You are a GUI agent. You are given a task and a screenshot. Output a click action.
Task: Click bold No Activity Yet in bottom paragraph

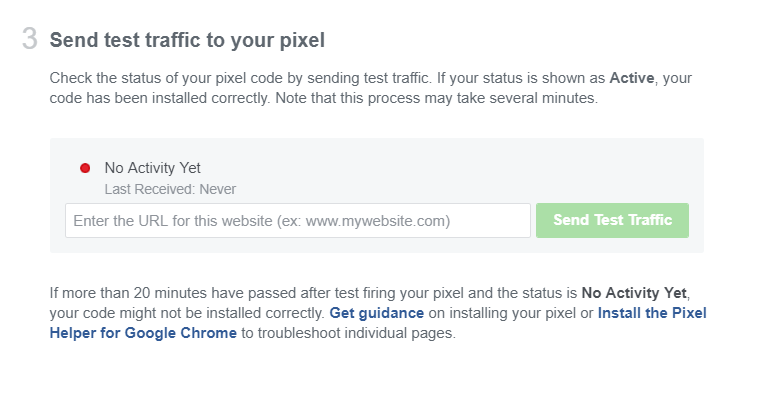click(x=634, y=293)
